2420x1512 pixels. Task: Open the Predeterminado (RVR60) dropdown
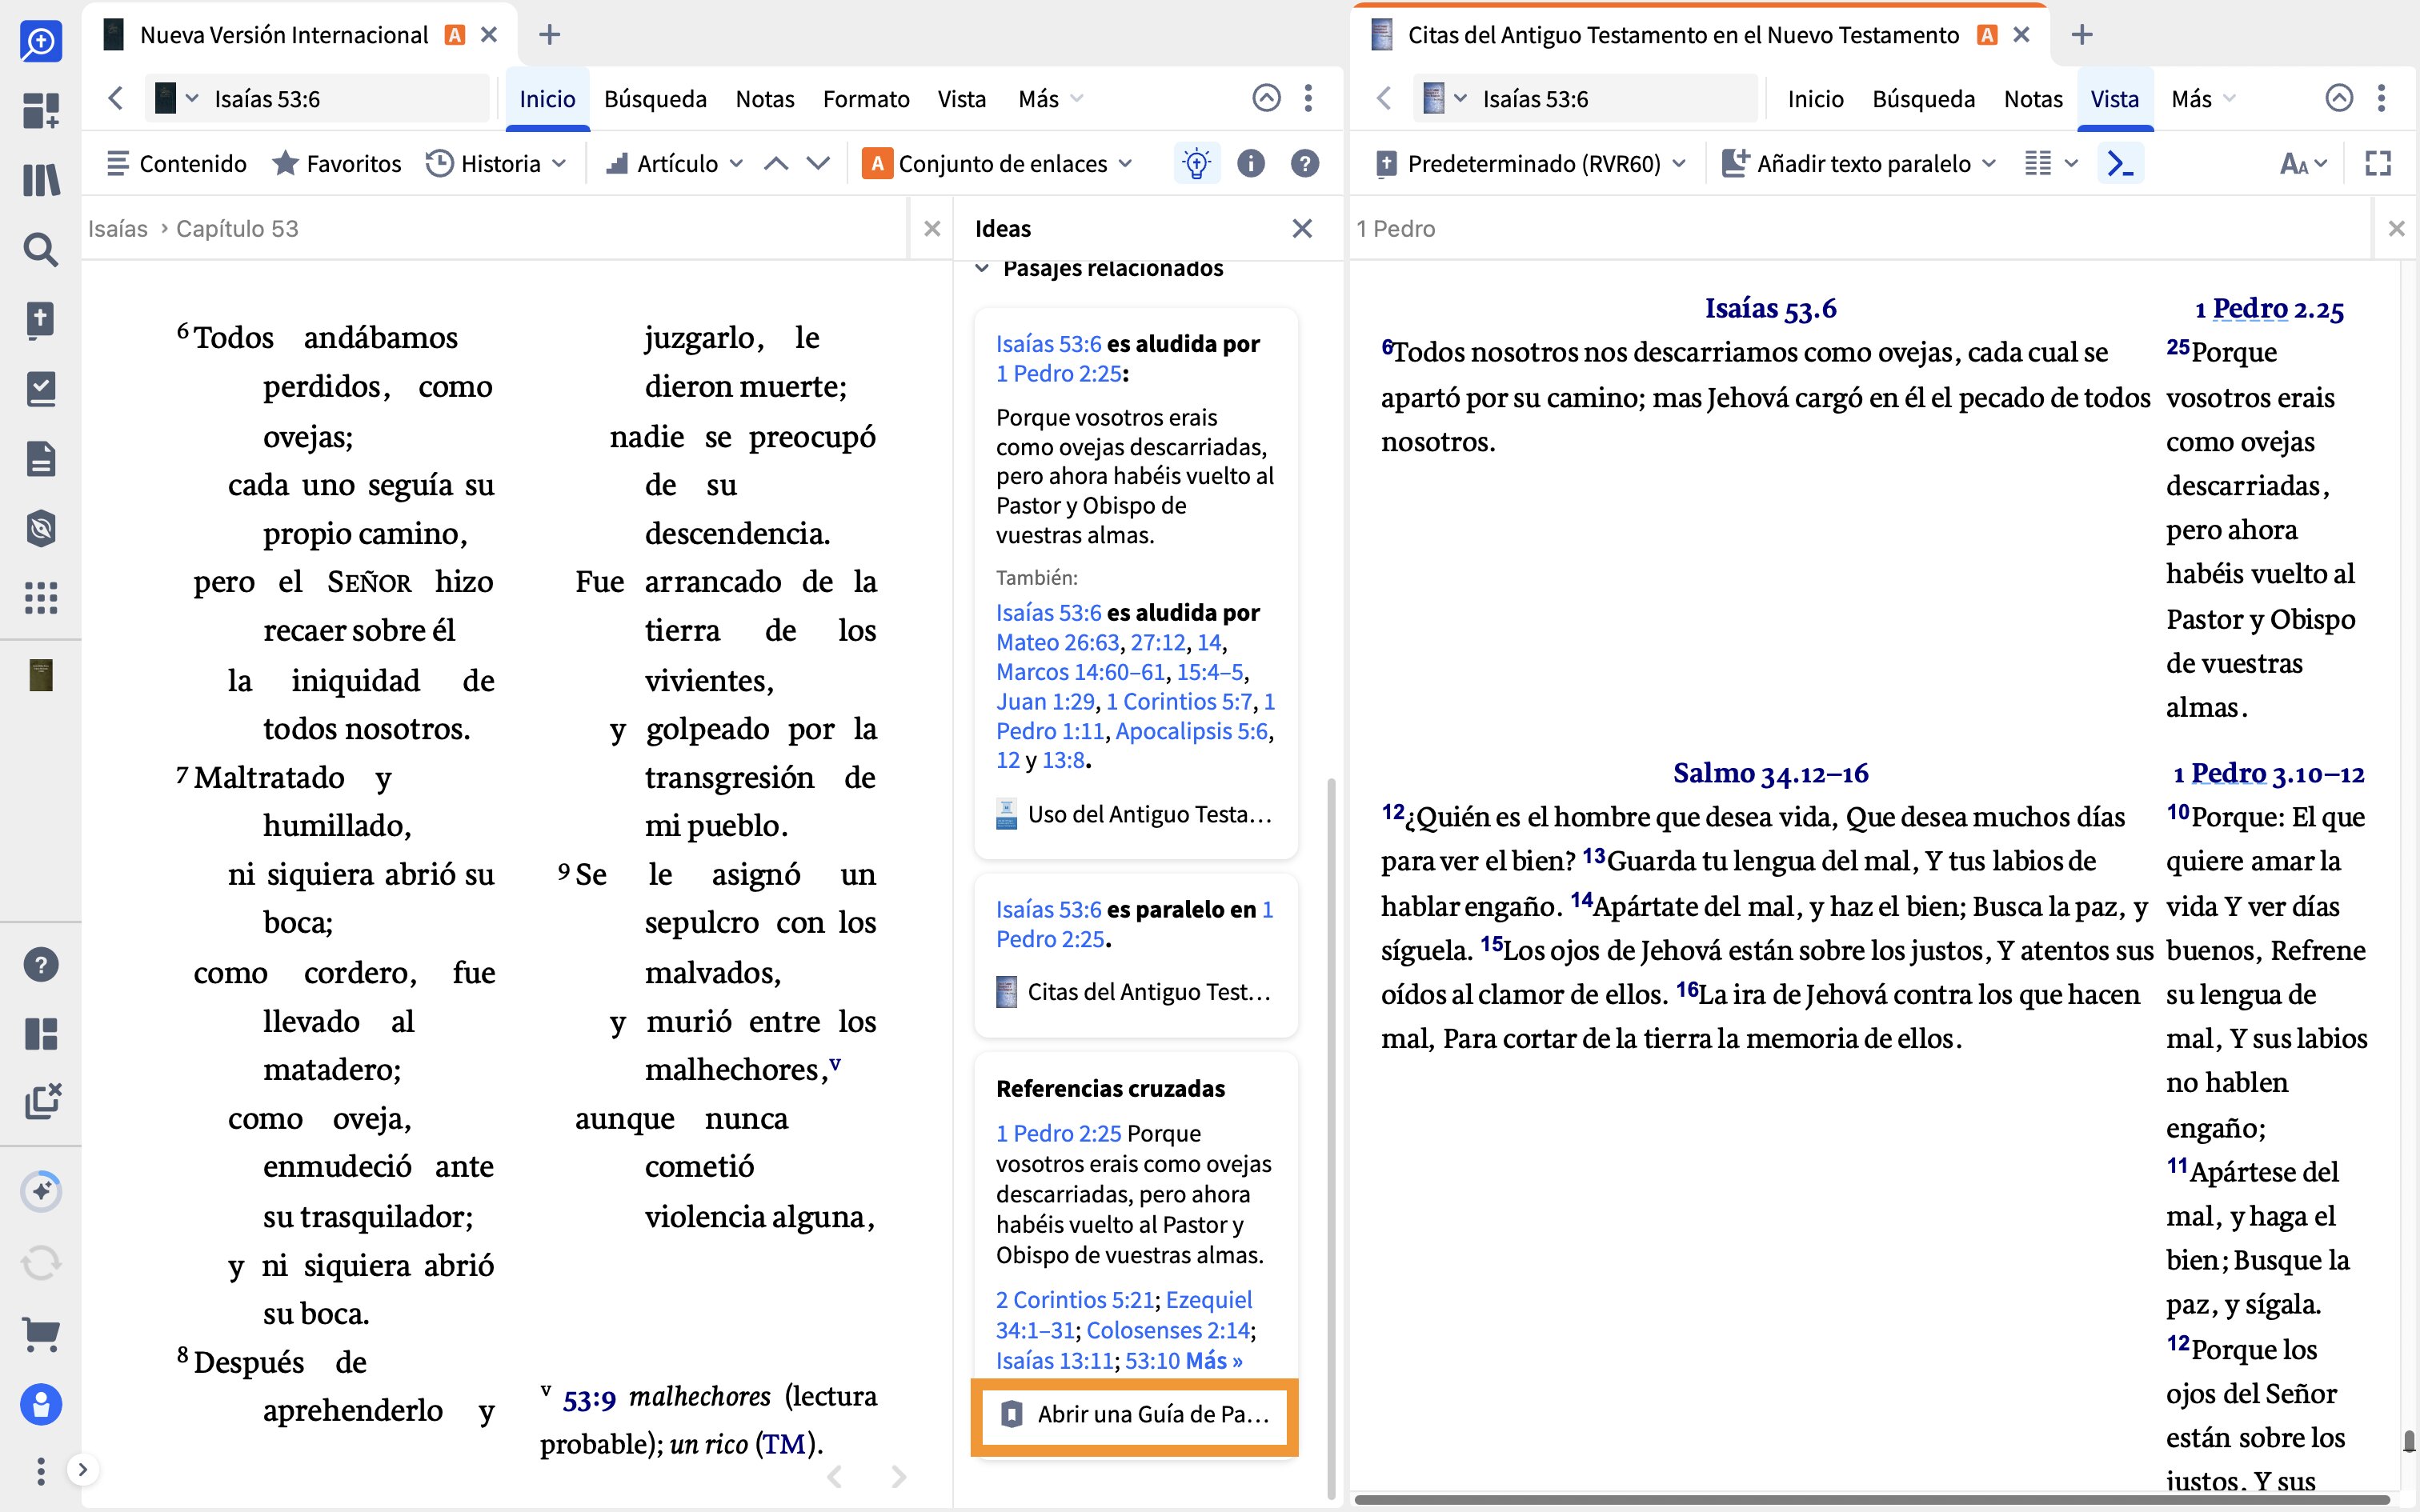point(1531,163)
